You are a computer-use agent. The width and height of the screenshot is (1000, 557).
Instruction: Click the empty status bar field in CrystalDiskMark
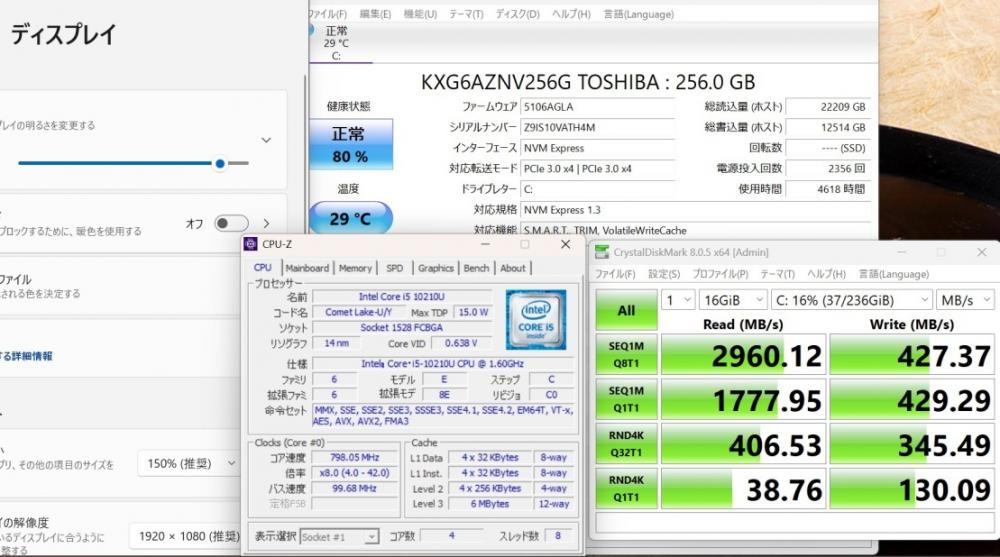click(794, 522)
